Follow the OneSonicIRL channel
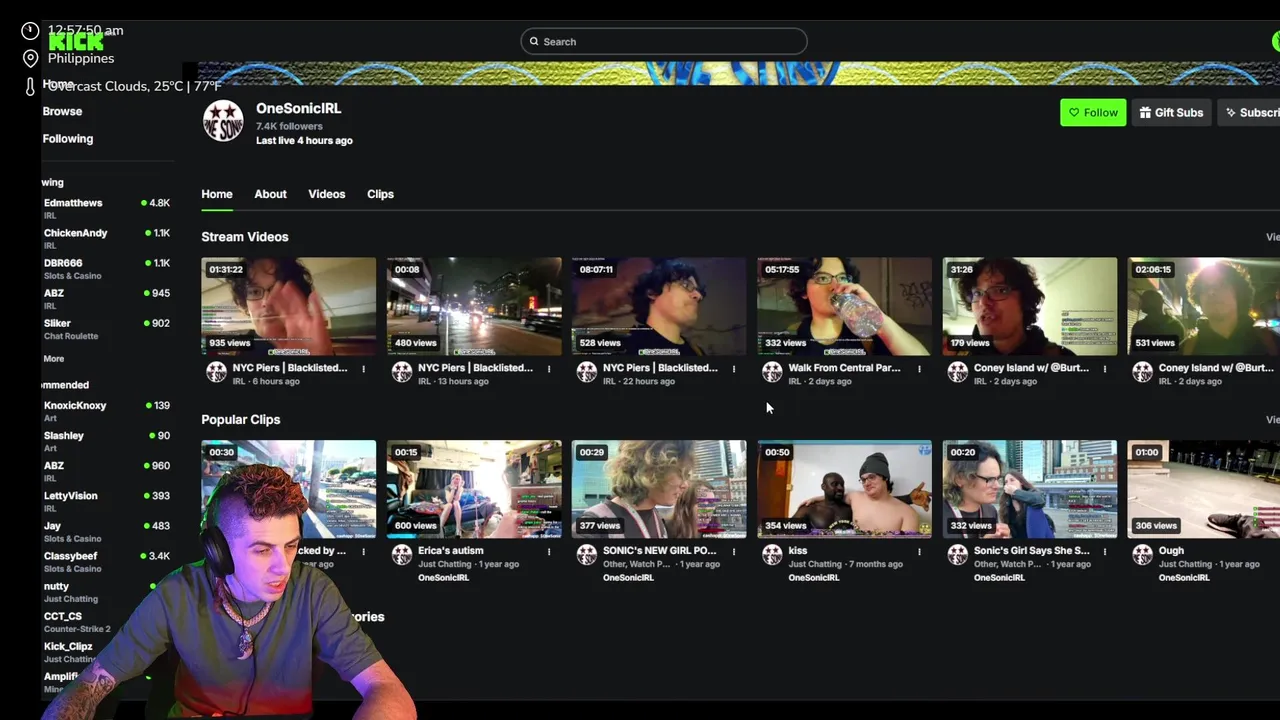The height and width of the screenshot is (720, 1280). point(1093,113)
